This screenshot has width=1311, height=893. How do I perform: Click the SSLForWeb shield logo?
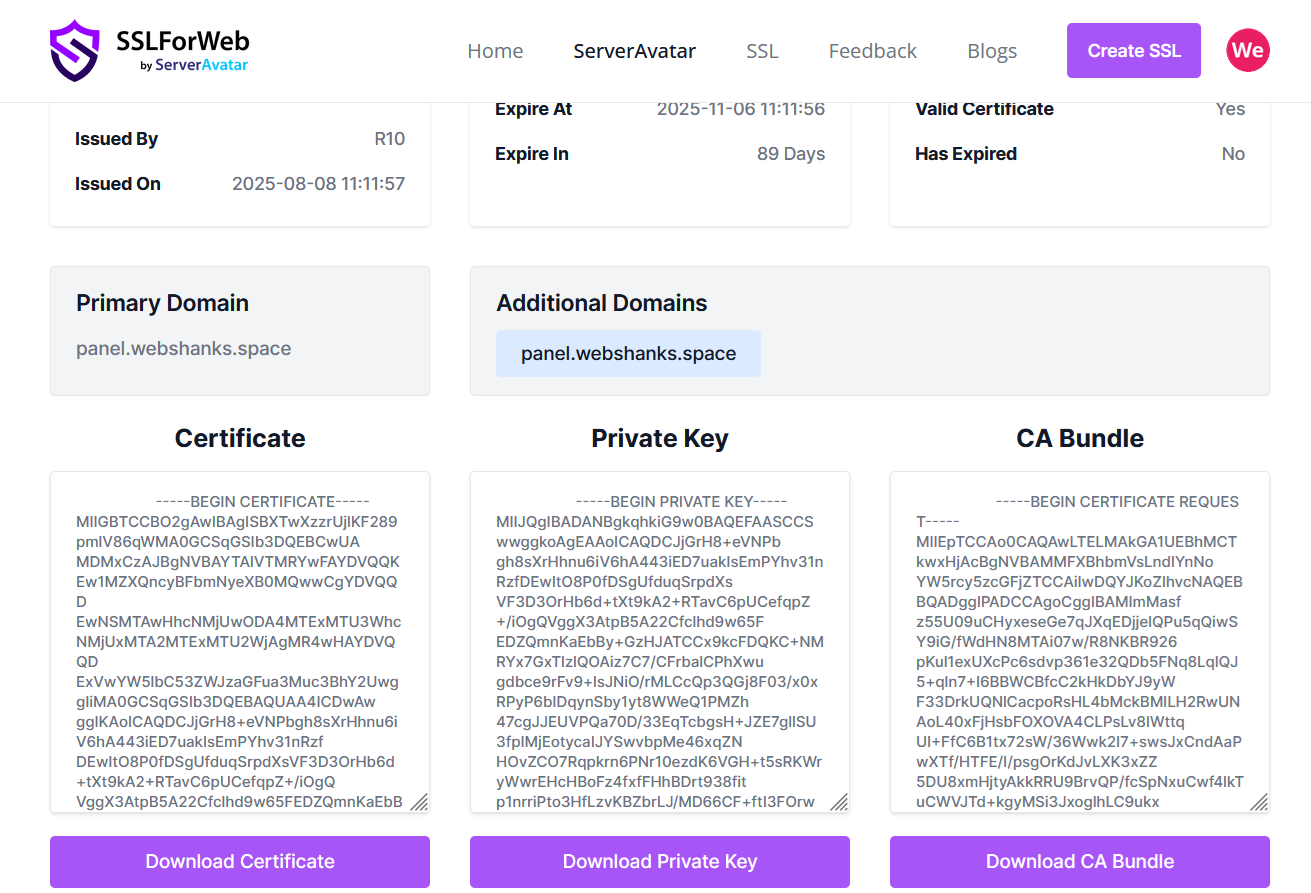tap(75, 51)
